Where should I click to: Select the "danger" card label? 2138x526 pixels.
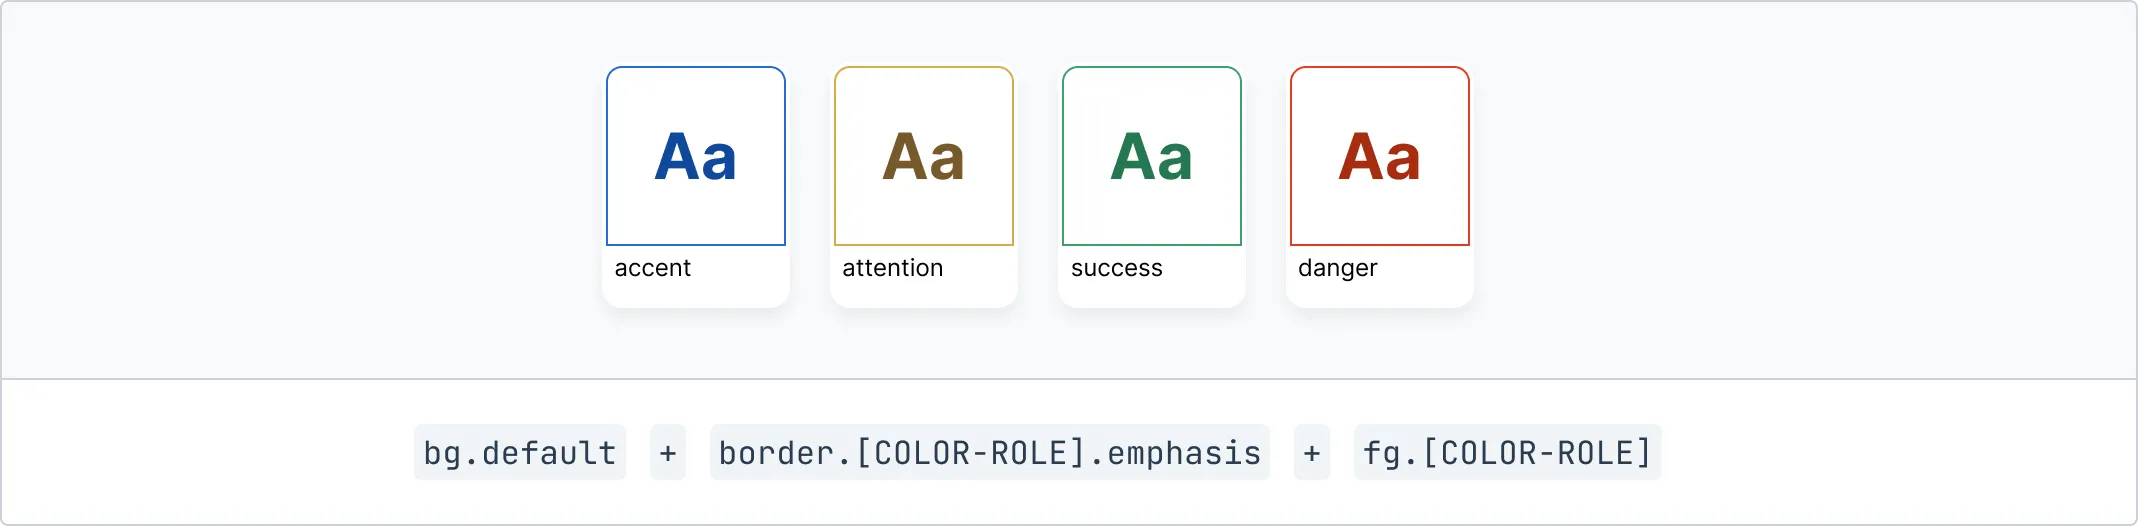click(1338, 268)
